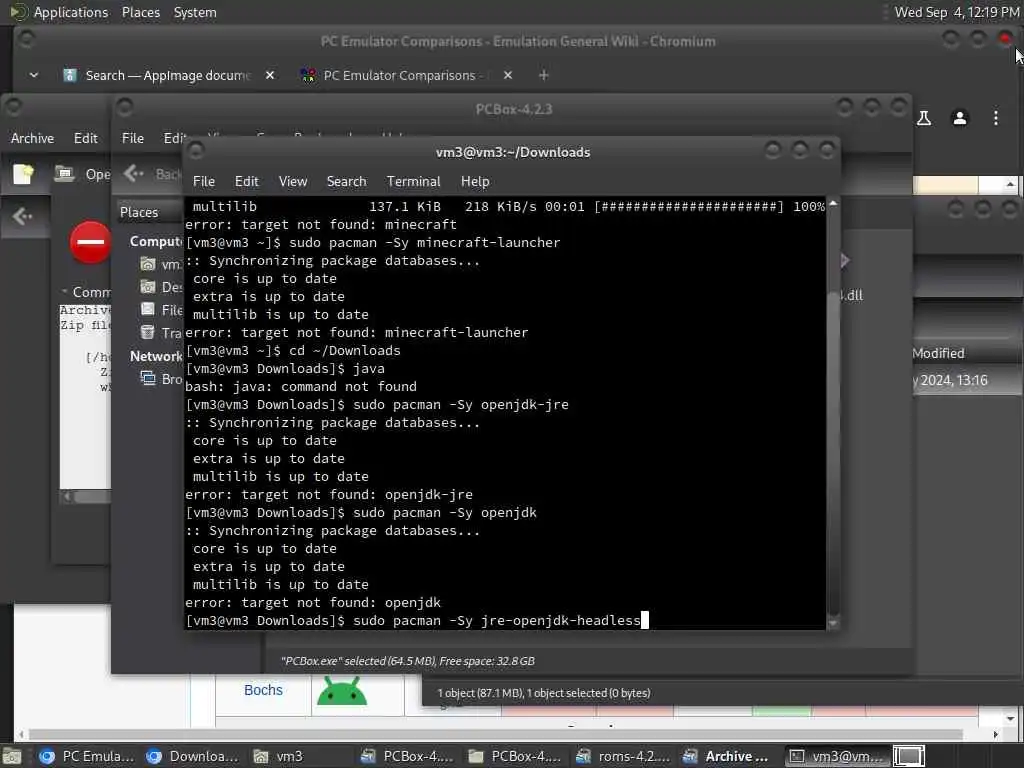Screen dimensions: 1024x768
Task: Close the Search — AppImage tab
Action: coord(270,76)
